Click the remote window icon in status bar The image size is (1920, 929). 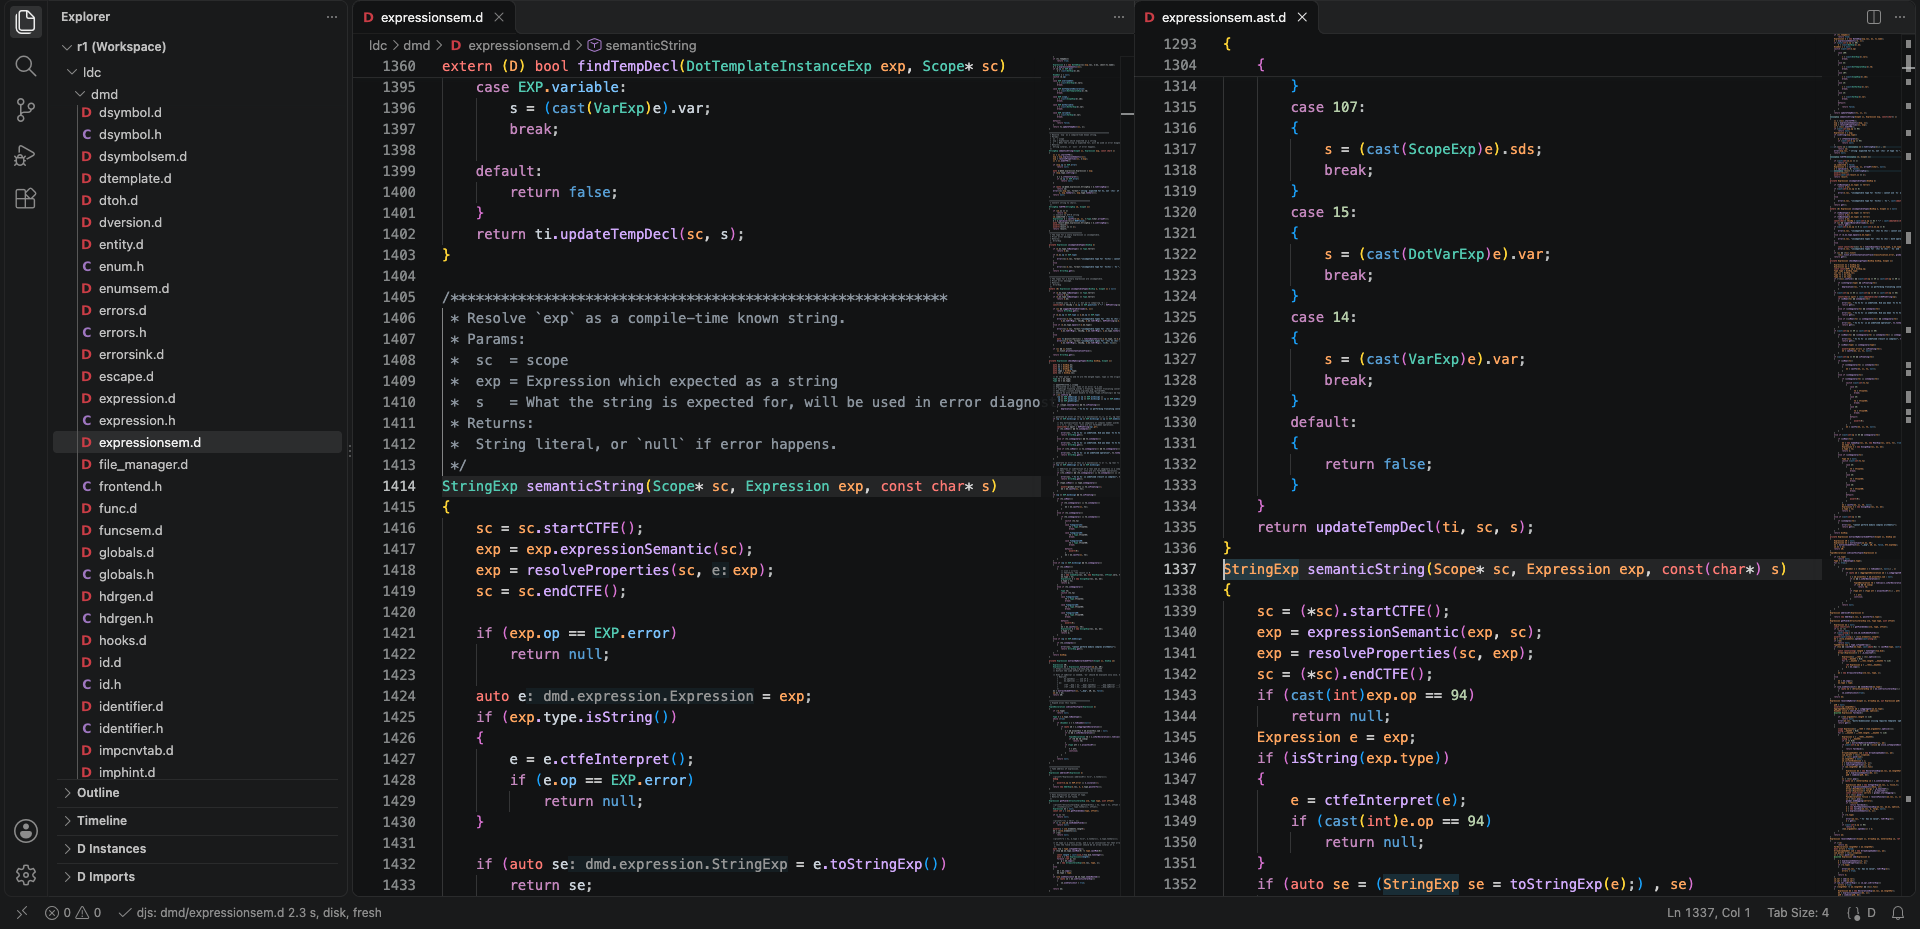coord(22,913)
